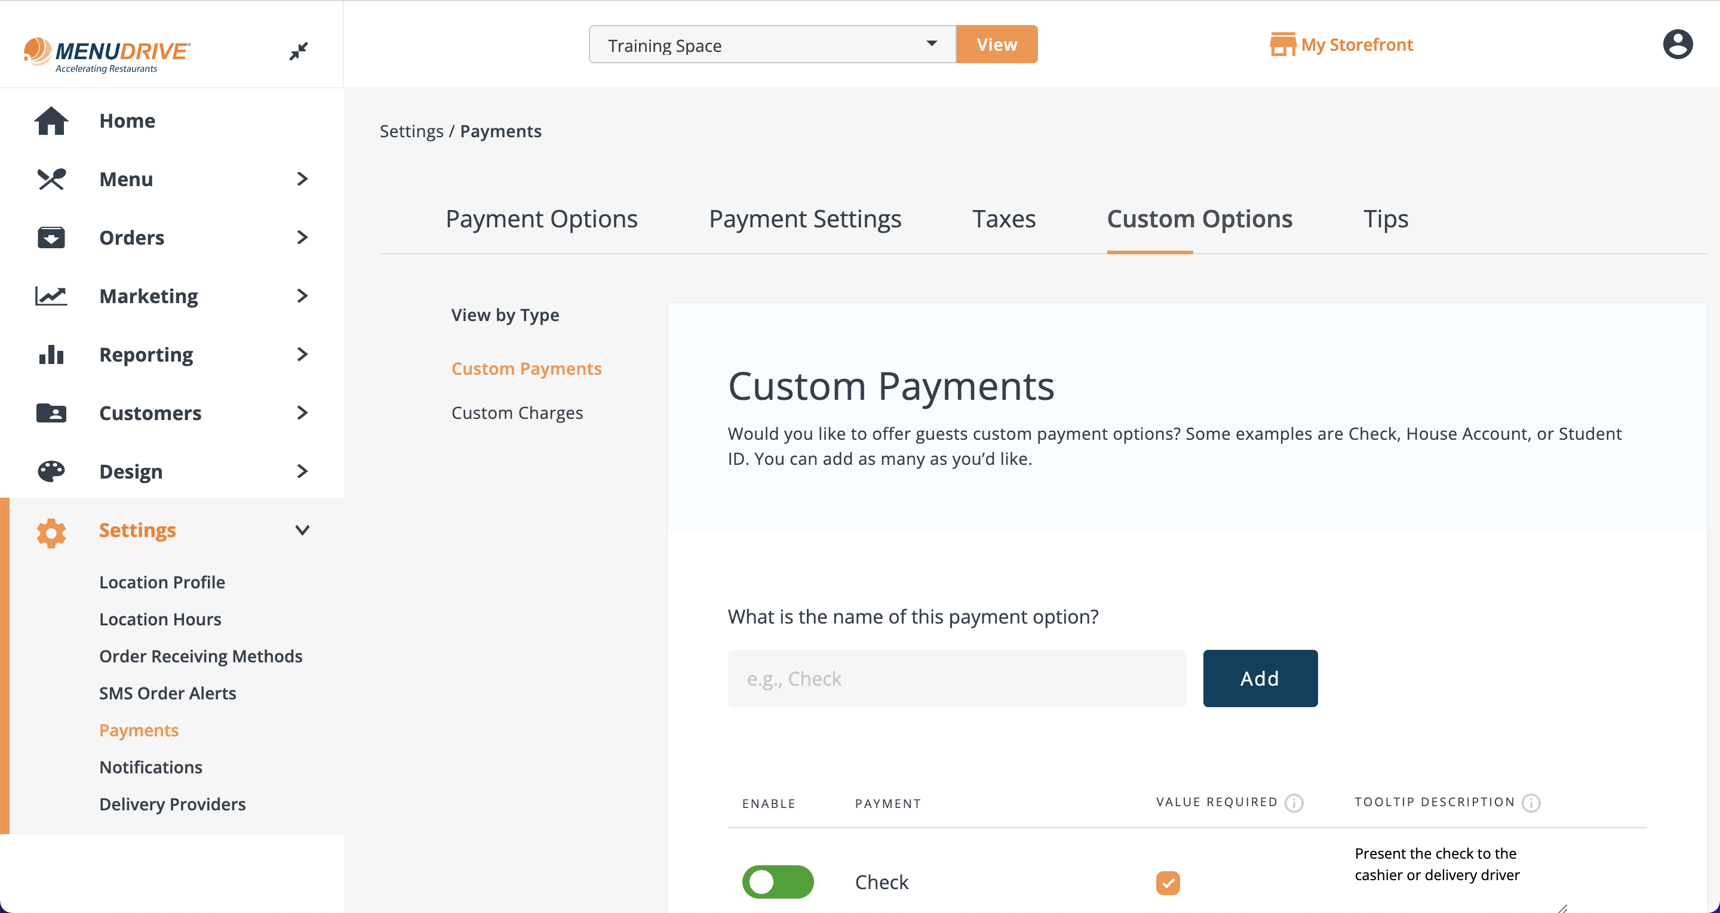Open Marketing via its chart icon
Viewport: 1720px width, 913px height.
51,295
